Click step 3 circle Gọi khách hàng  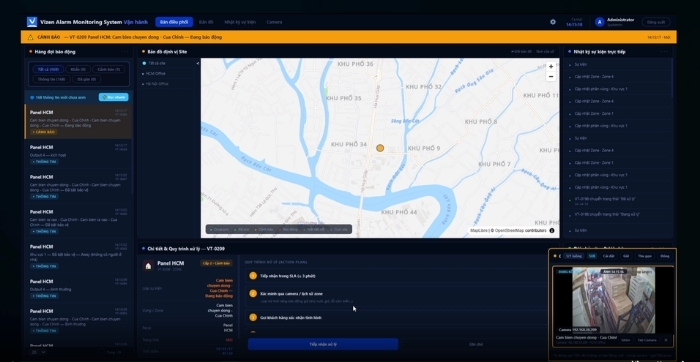tap(253, 318)
